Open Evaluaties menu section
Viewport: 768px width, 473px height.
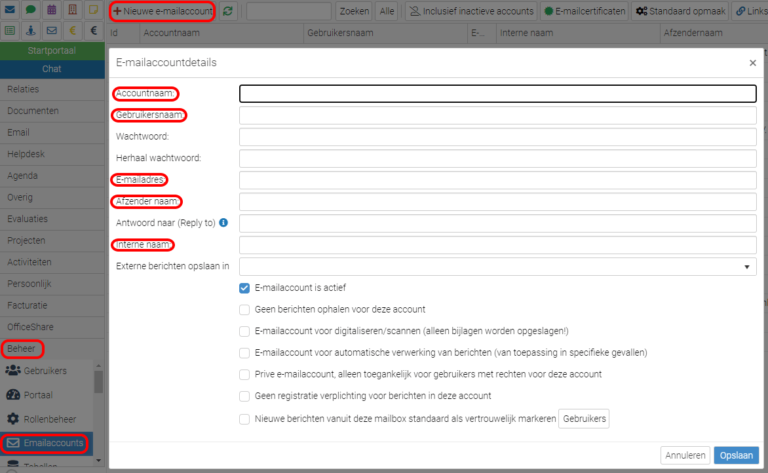(x=52, y=219)
